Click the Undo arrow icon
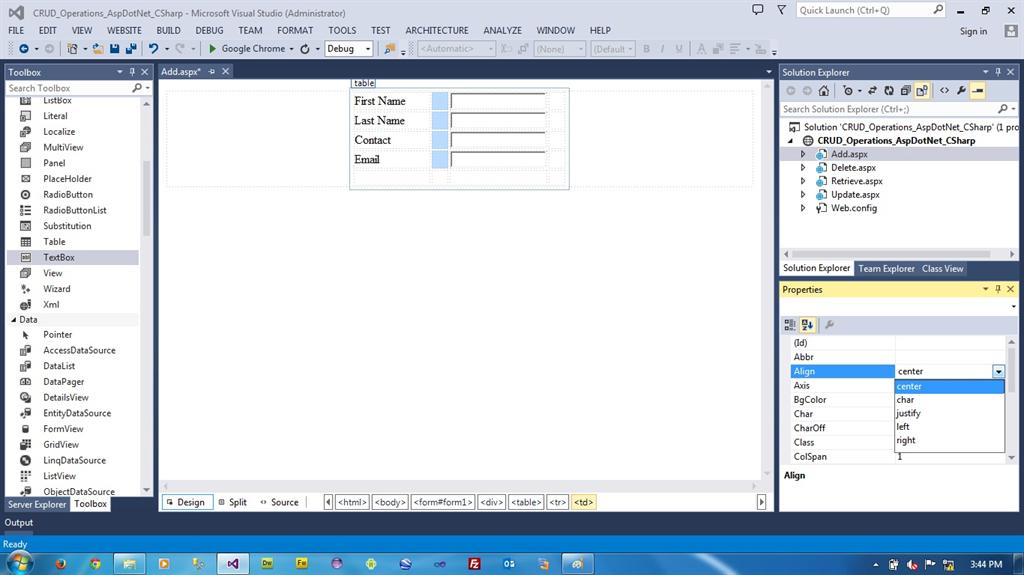1024x575 pixels. 153,49
